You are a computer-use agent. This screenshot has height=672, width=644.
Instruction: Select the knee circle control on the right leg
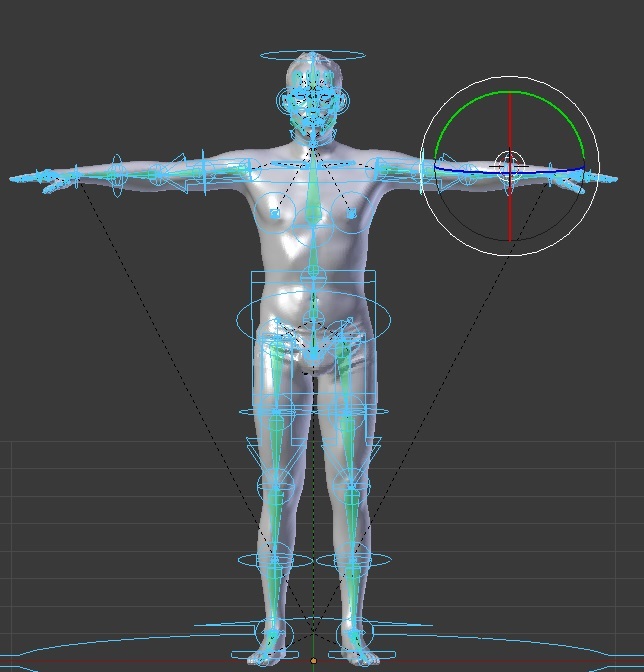352,487
